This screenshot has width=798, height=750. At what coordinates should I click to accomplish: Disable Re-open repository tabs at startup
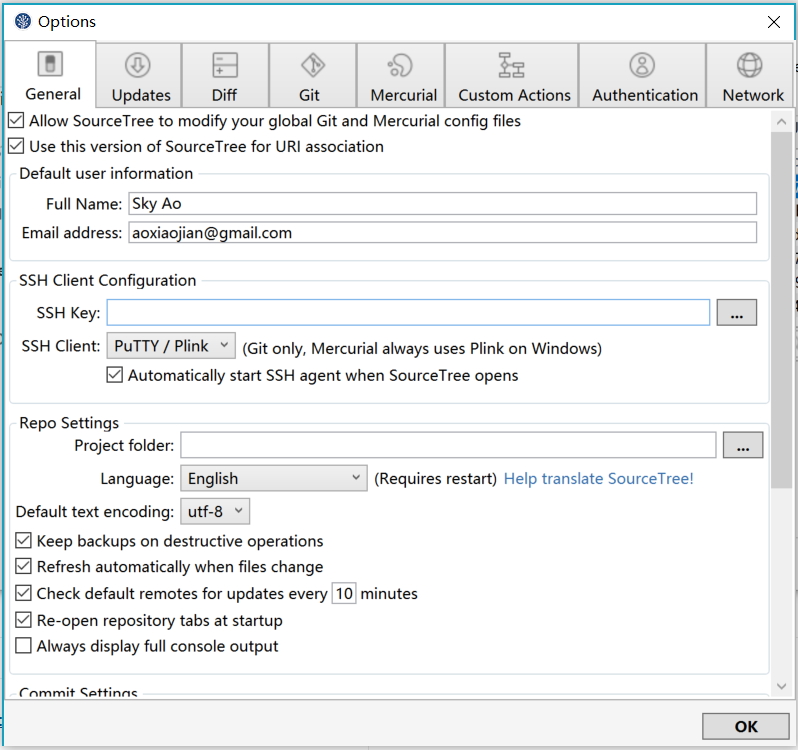pos(24,620)
